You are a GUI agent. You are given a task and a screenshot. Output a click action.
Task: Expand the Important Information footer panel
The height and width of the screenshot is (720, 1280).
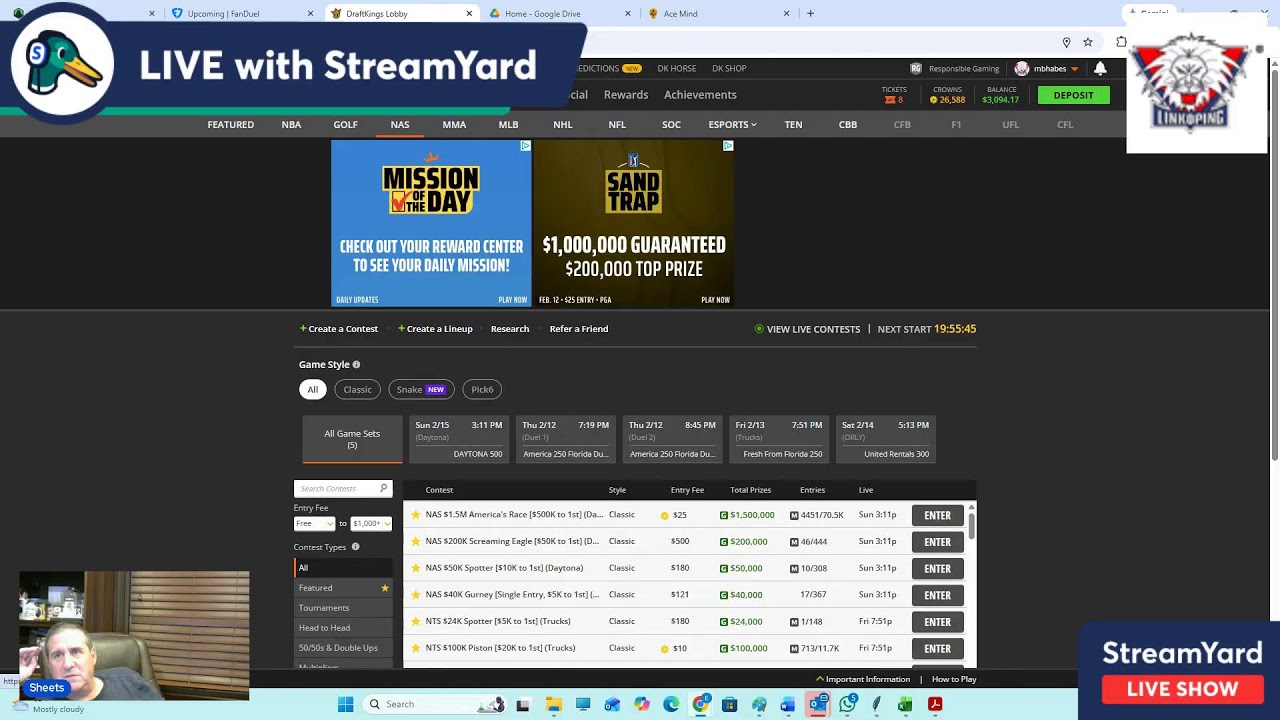(x=863, y=679)
